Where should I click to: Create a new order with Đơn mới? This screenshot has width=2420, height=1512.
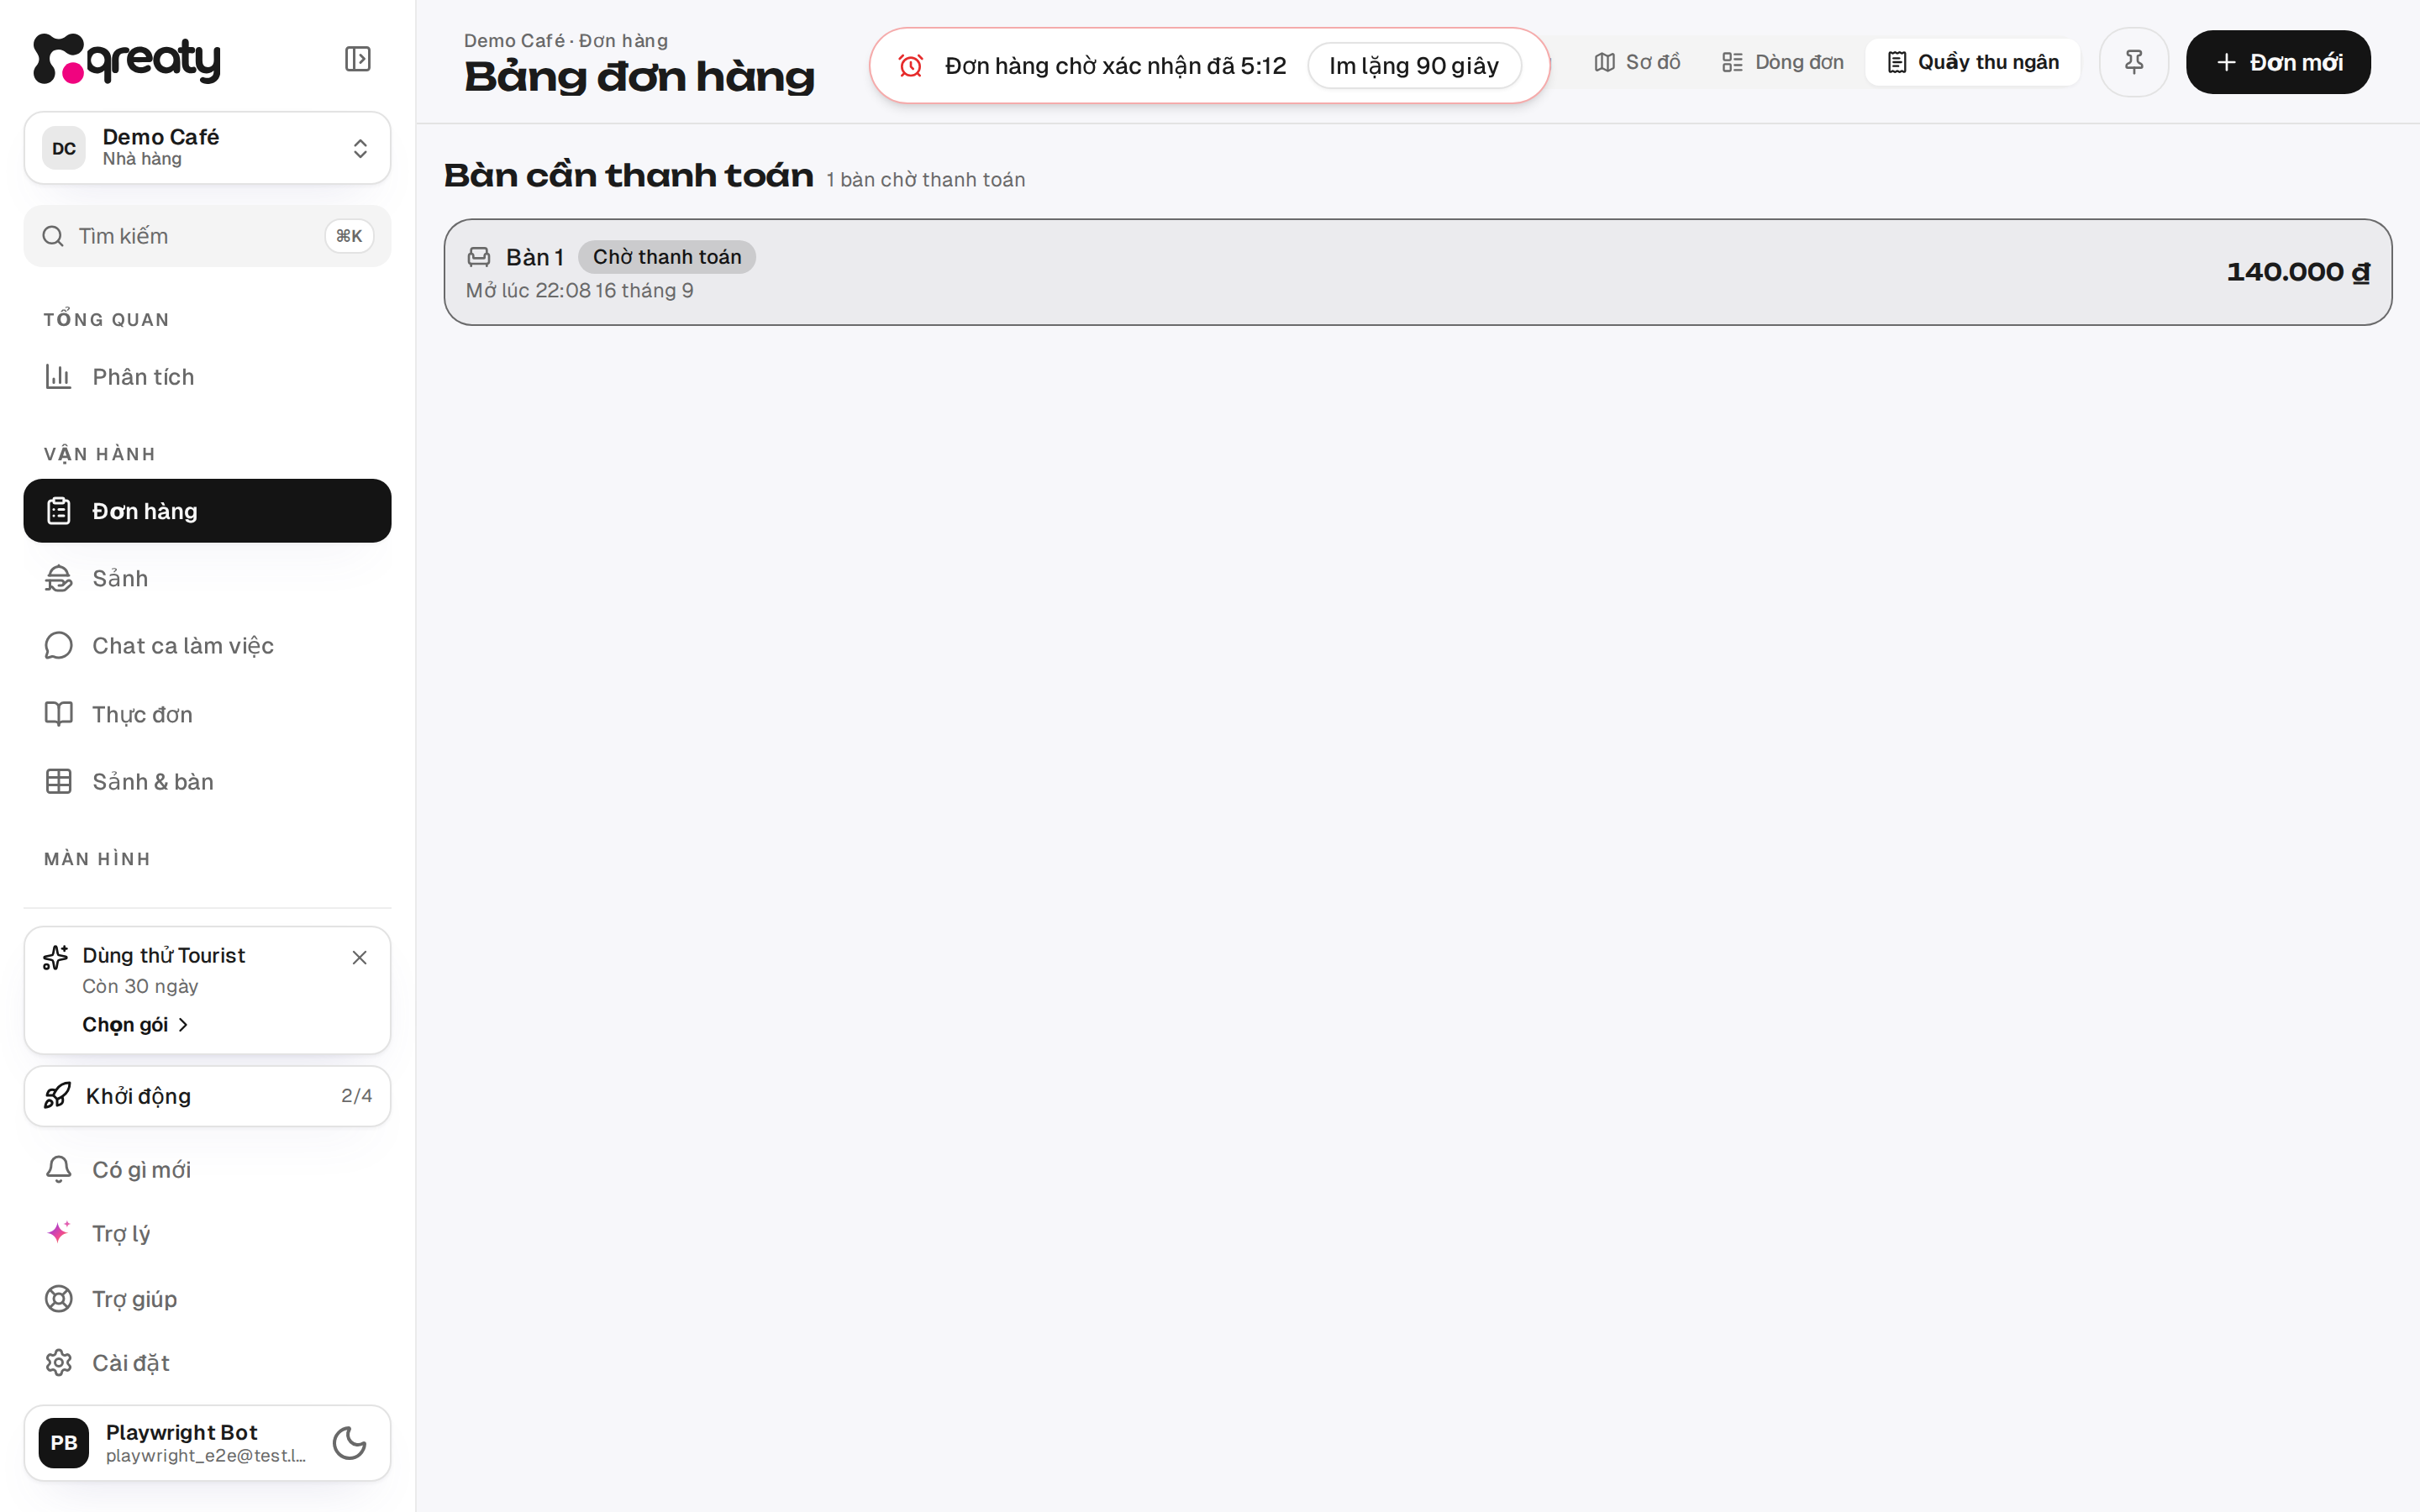point(2278,62)
